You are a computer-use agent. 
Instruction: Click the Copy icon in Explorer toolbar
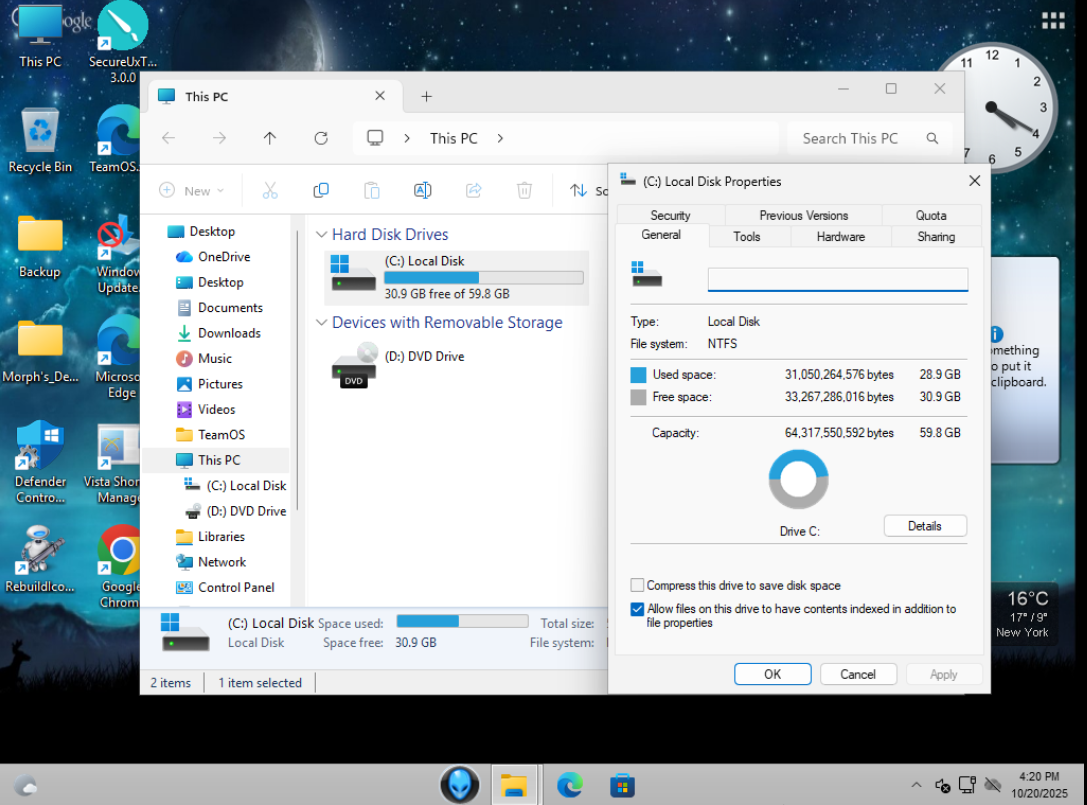pyautogui.click(x=321, y=190)
